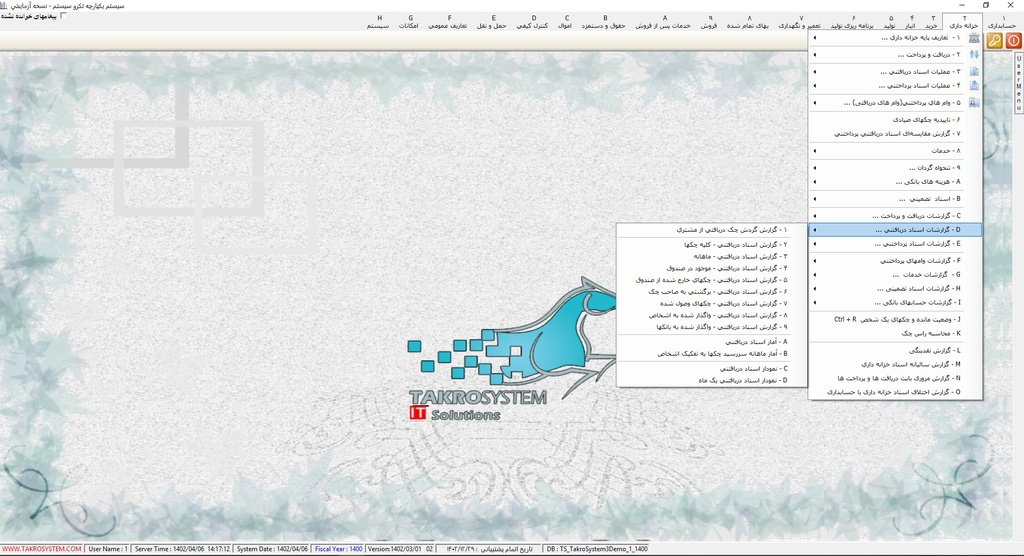
Task: Select گزارشات وامهای پرداختنی menu item
Action: click(895, 261)
